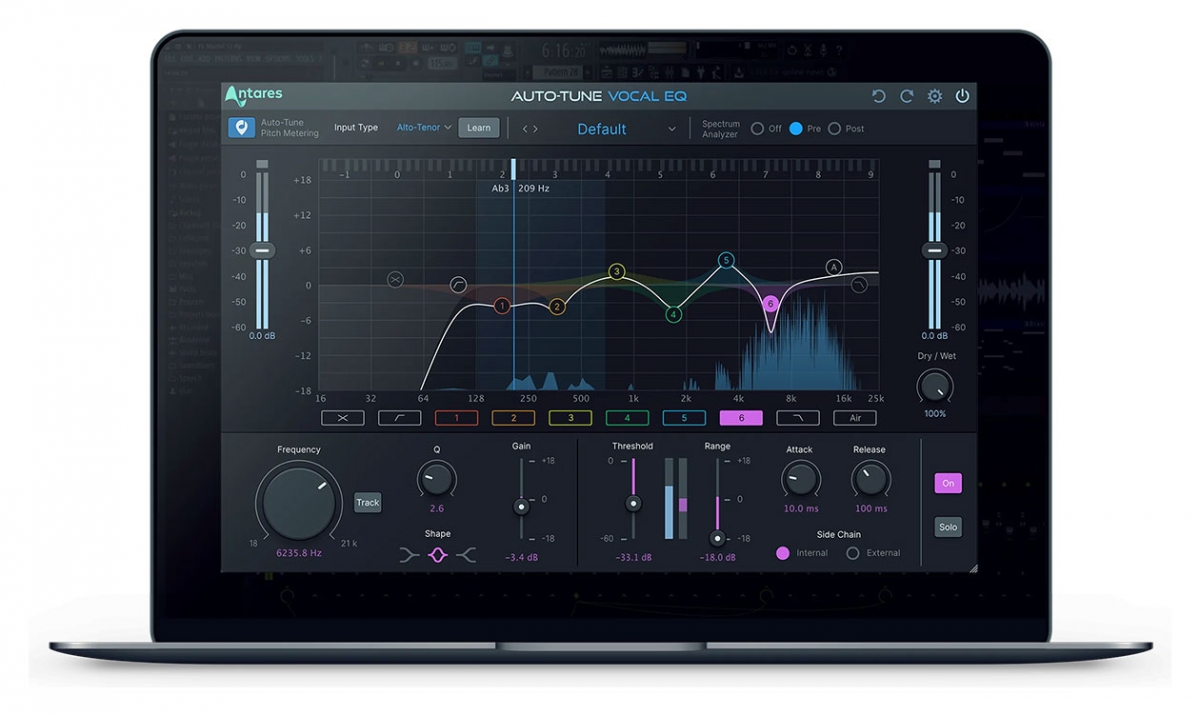Toggle the band On button
The width and height of the screenshot is (1200, 716).
coord(948,483)
